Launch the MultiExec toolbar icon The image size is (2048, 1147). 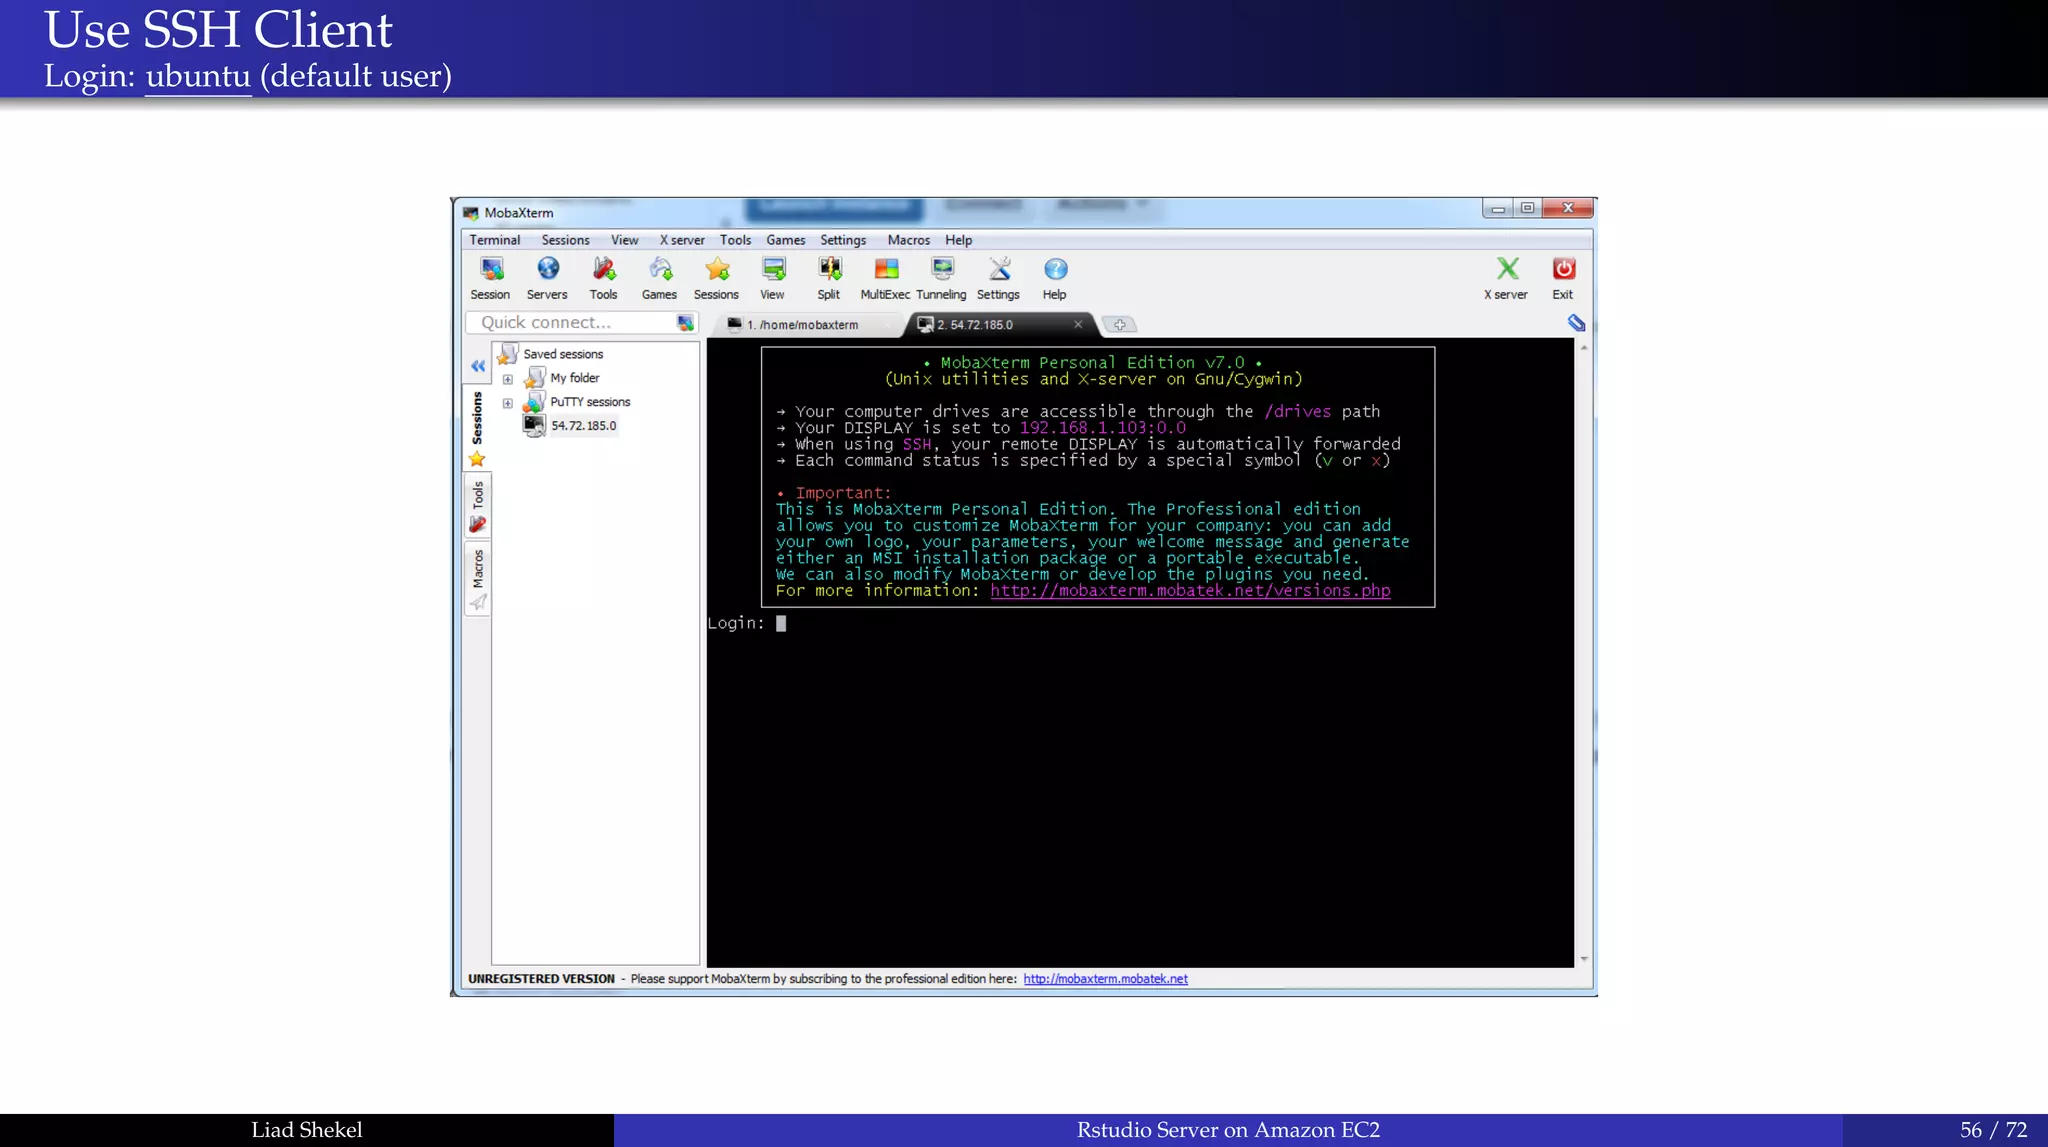tap(885, 278)
